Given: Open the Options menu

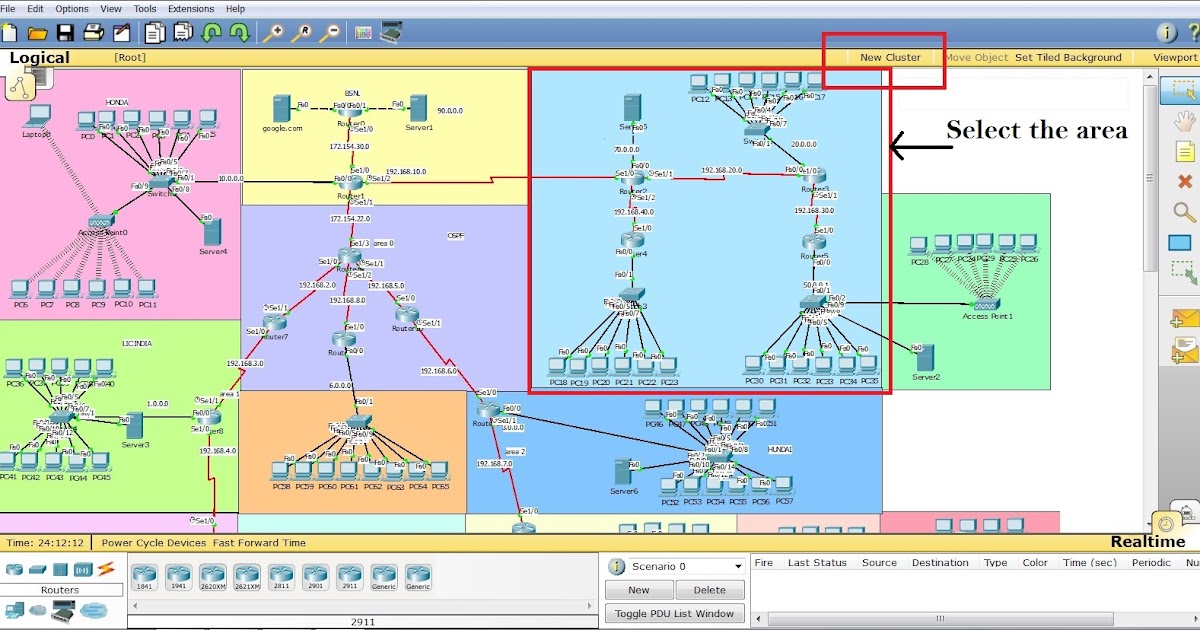Looking at the screenshot, I should pos(71,8).
